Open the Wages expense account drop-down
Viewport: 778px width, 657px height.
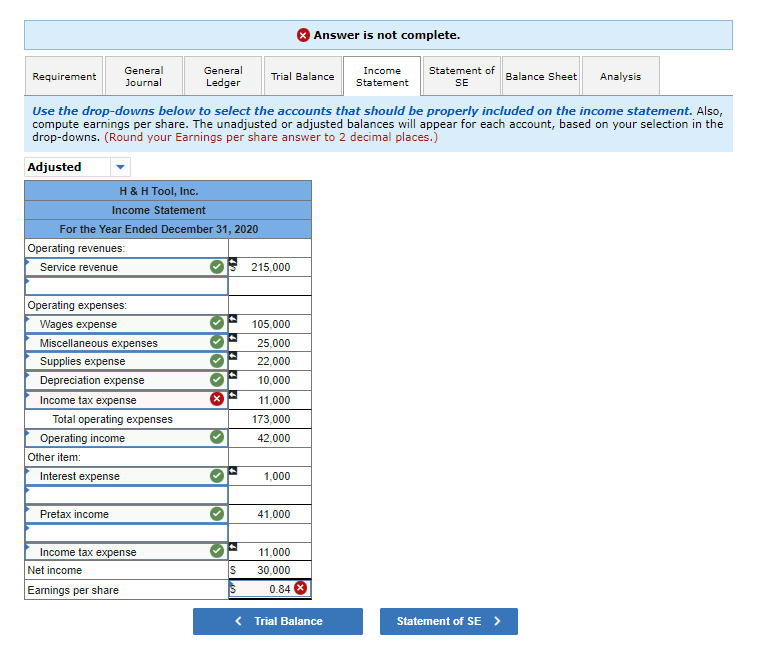[127, 324]
